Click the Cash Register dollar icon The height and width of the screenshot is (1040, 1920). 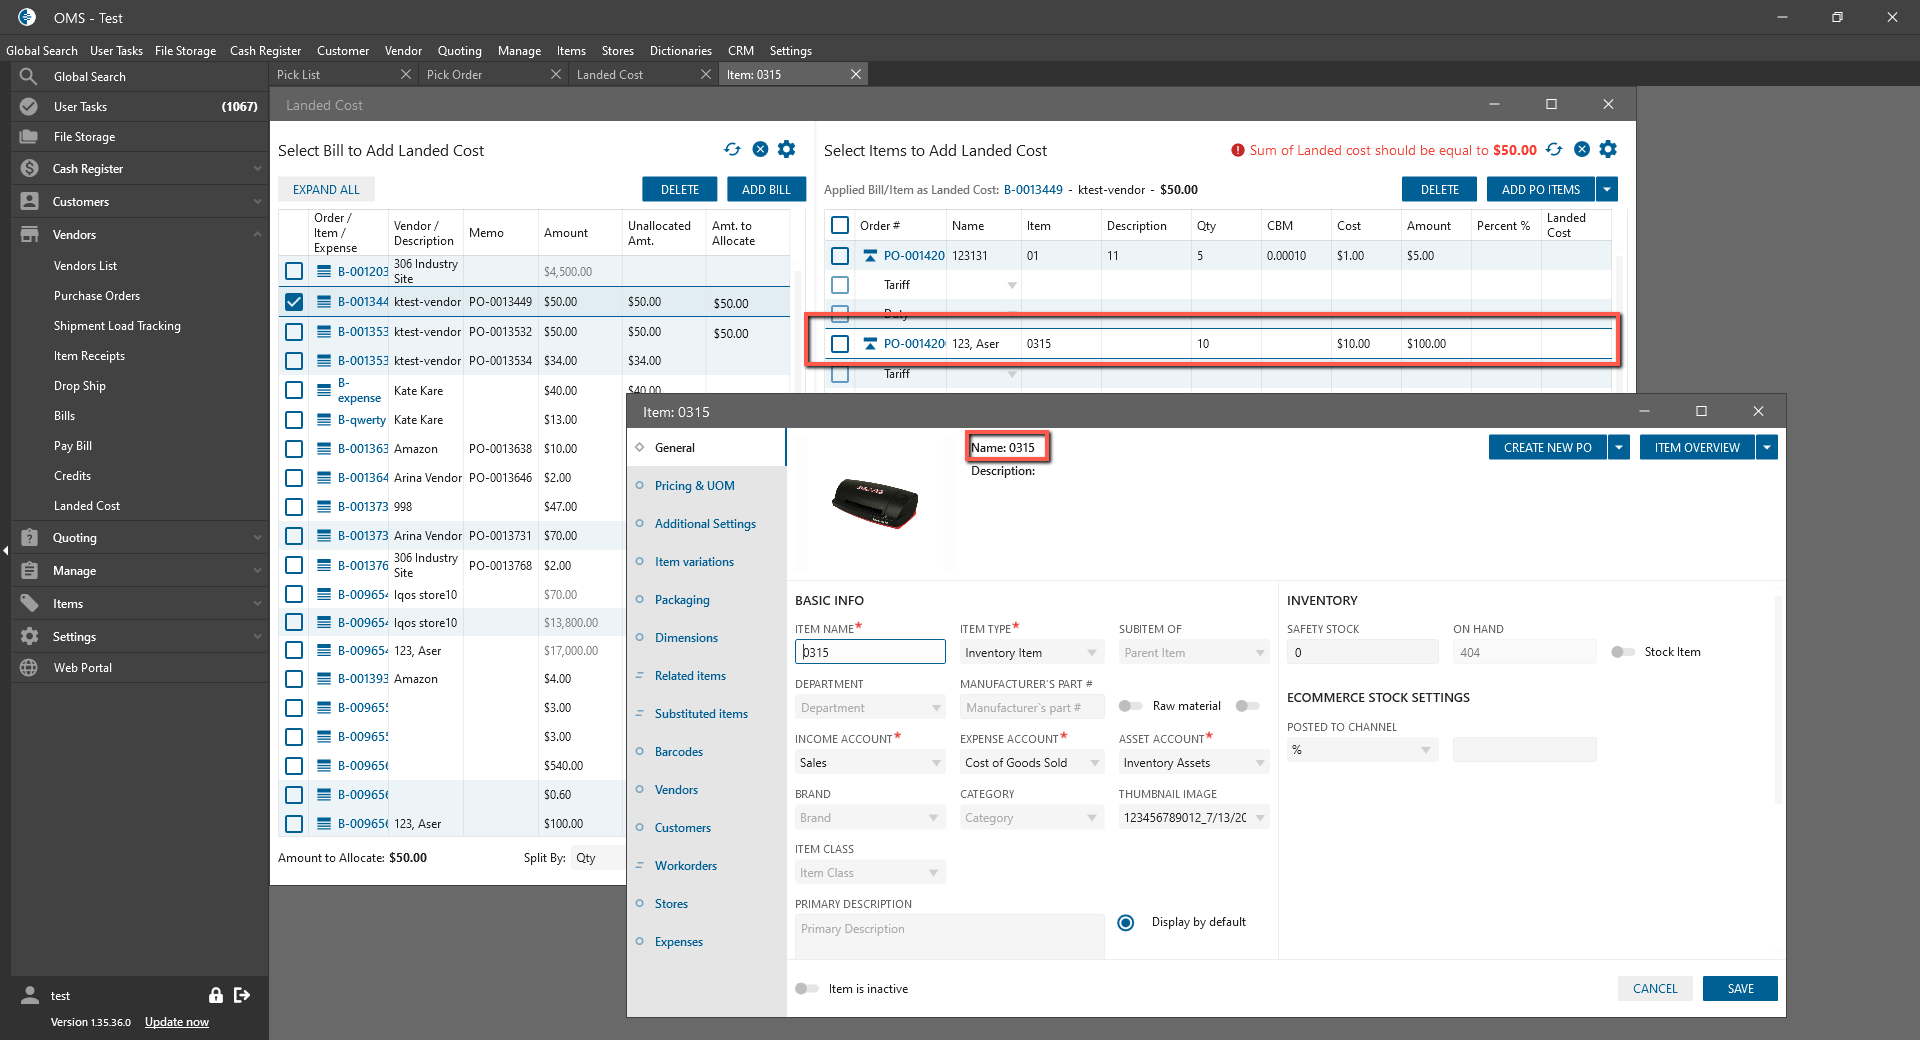click(x=29, y=169)
